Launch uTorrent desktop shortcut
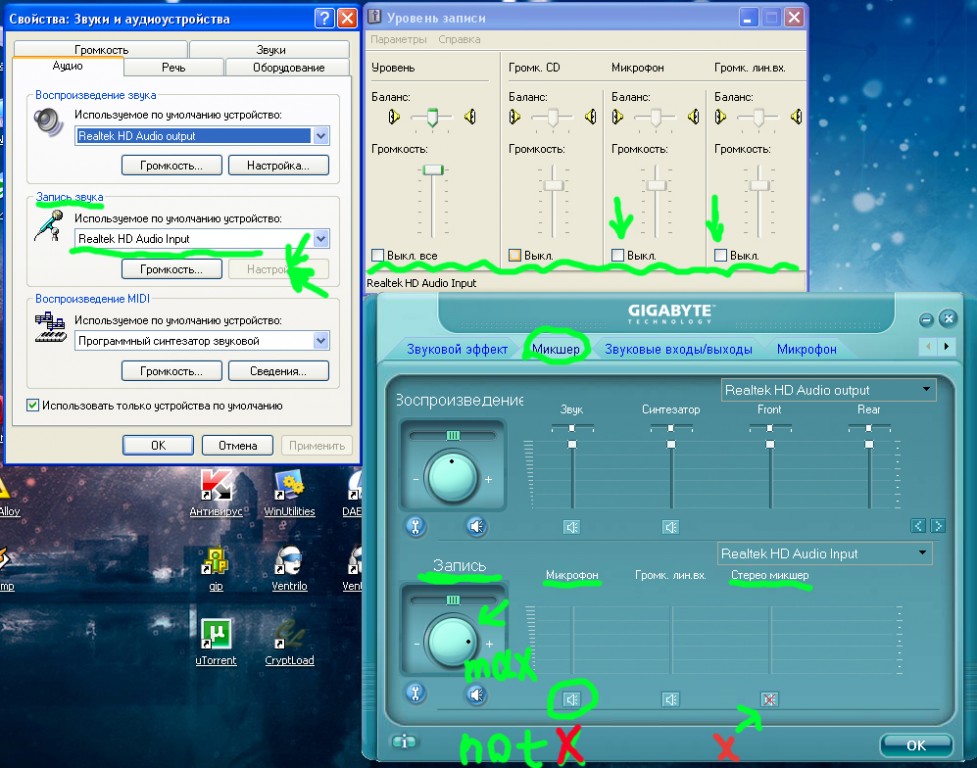The height and width of the screenshot is (768, 977). 216,642
